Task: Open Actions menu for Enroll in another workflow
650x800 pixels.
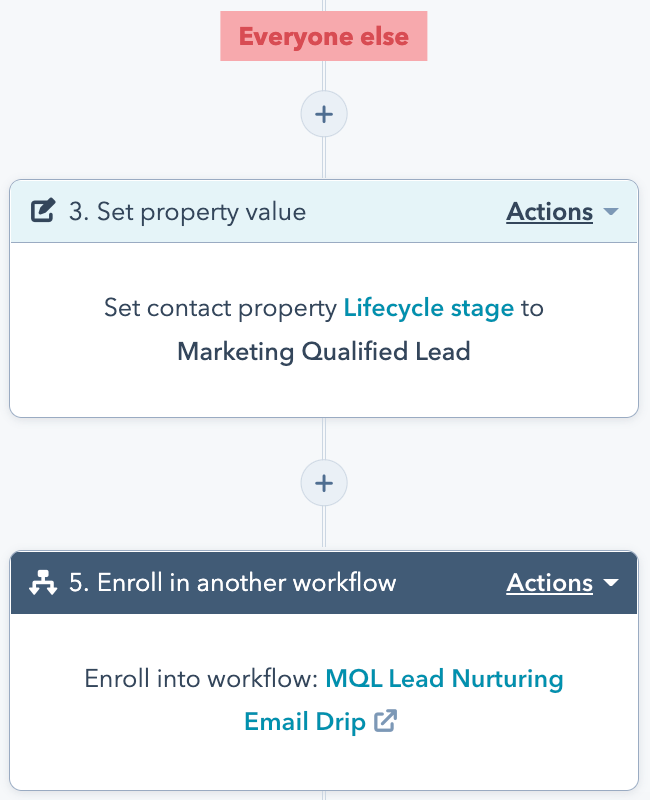Action: [550, 583]
